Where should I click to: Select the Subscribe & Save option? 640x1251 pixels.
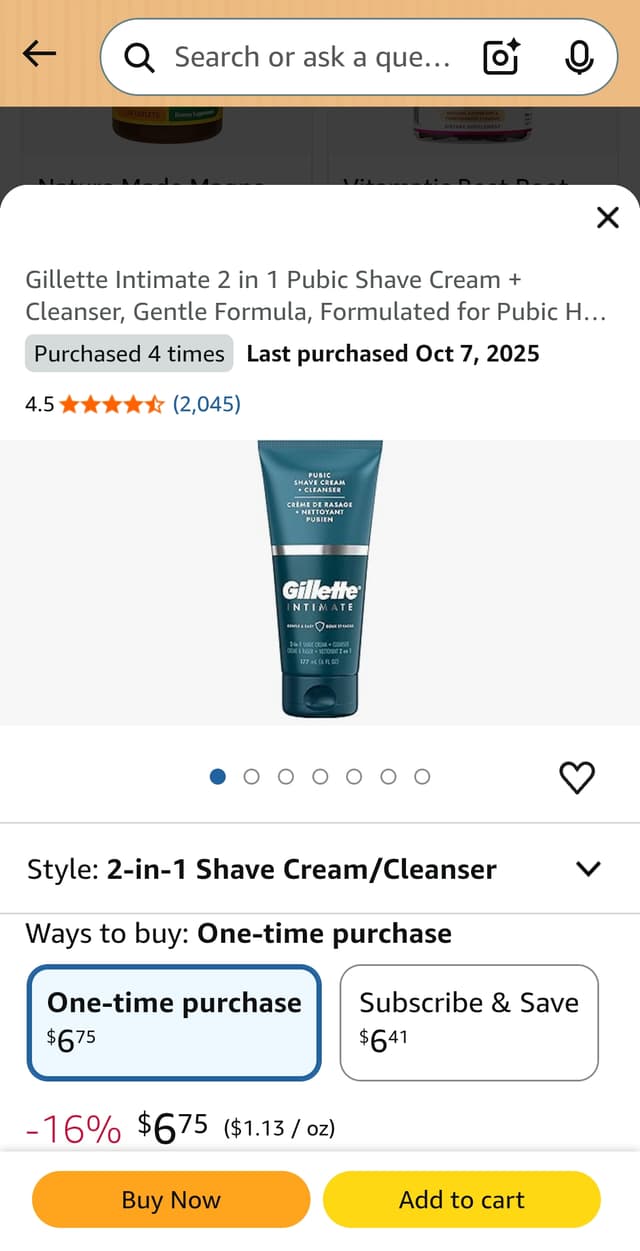click(469, 1022)
